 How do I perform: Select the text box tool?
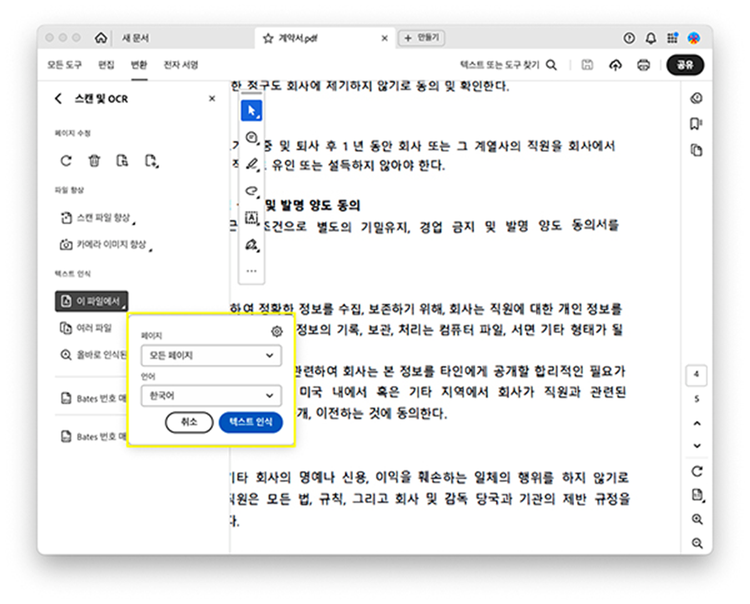252,218
